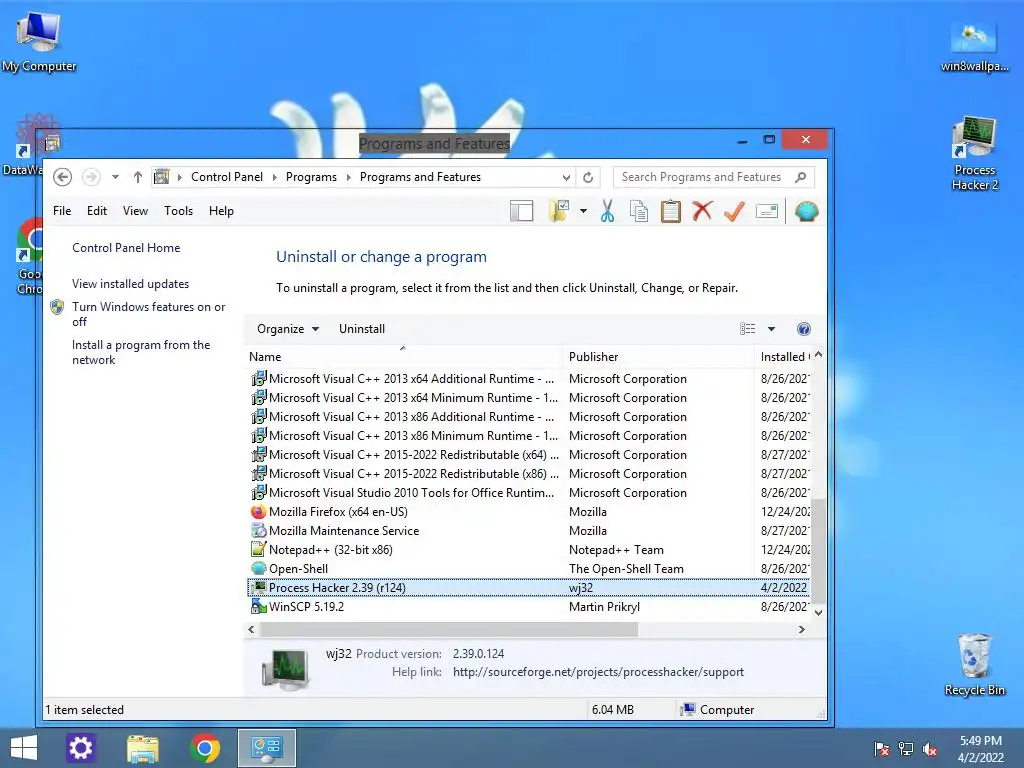1024x768 pixels.
Task: Sort by the Publisher column header
Action: pyautogui.click(x=658, y=357)
